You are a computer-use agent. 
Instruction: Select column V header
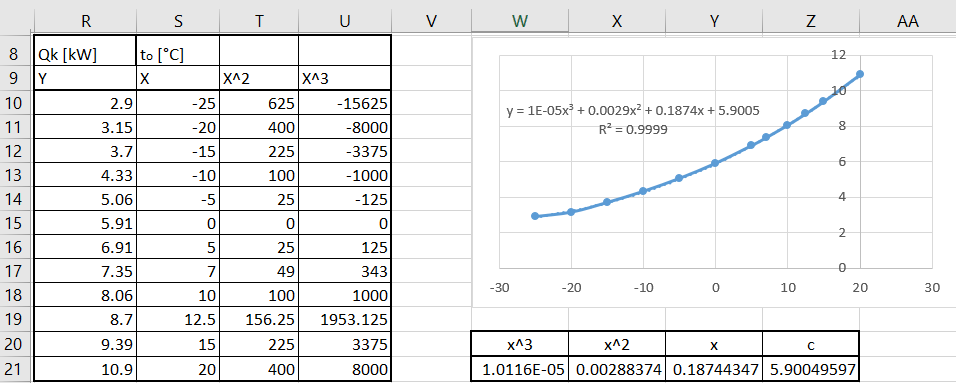point(431,21)
